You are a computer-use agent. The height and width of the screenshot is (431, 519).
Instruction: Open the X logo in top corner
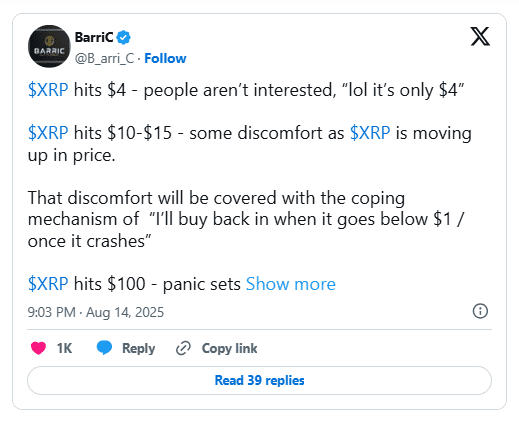point(480,36)
